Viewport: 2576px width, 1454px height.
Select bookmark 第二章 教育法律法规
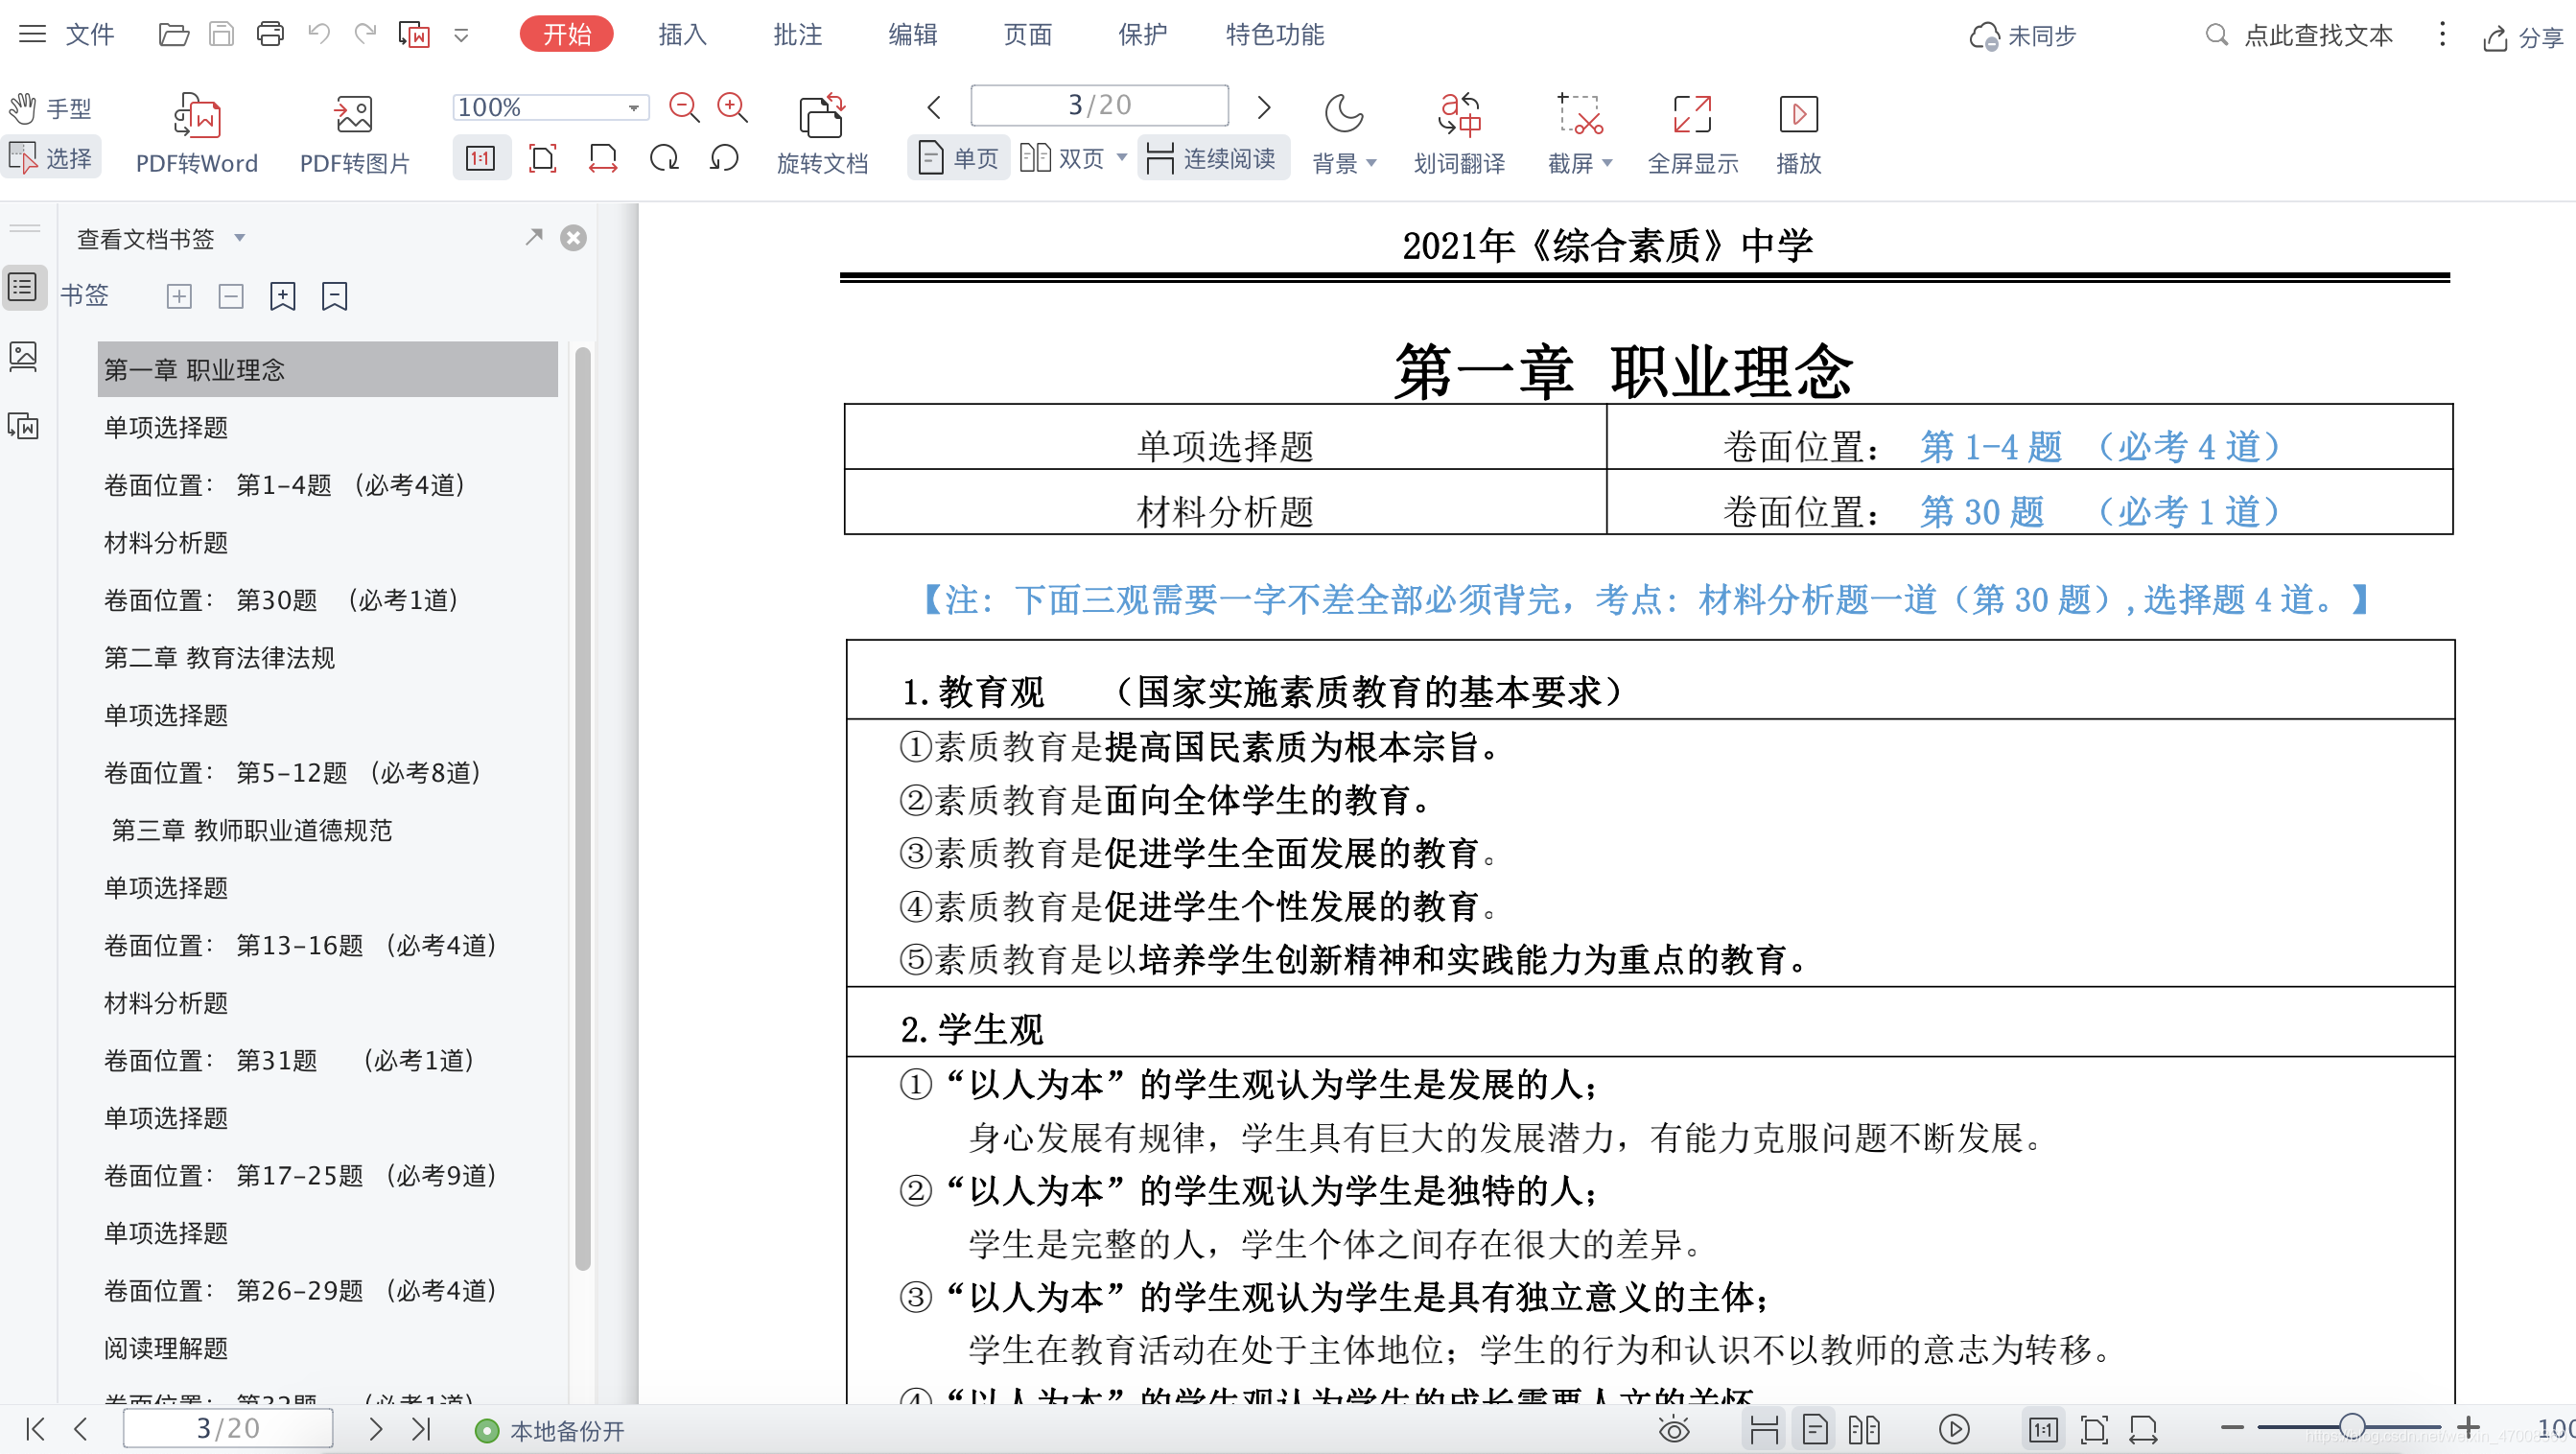[219, 657]
